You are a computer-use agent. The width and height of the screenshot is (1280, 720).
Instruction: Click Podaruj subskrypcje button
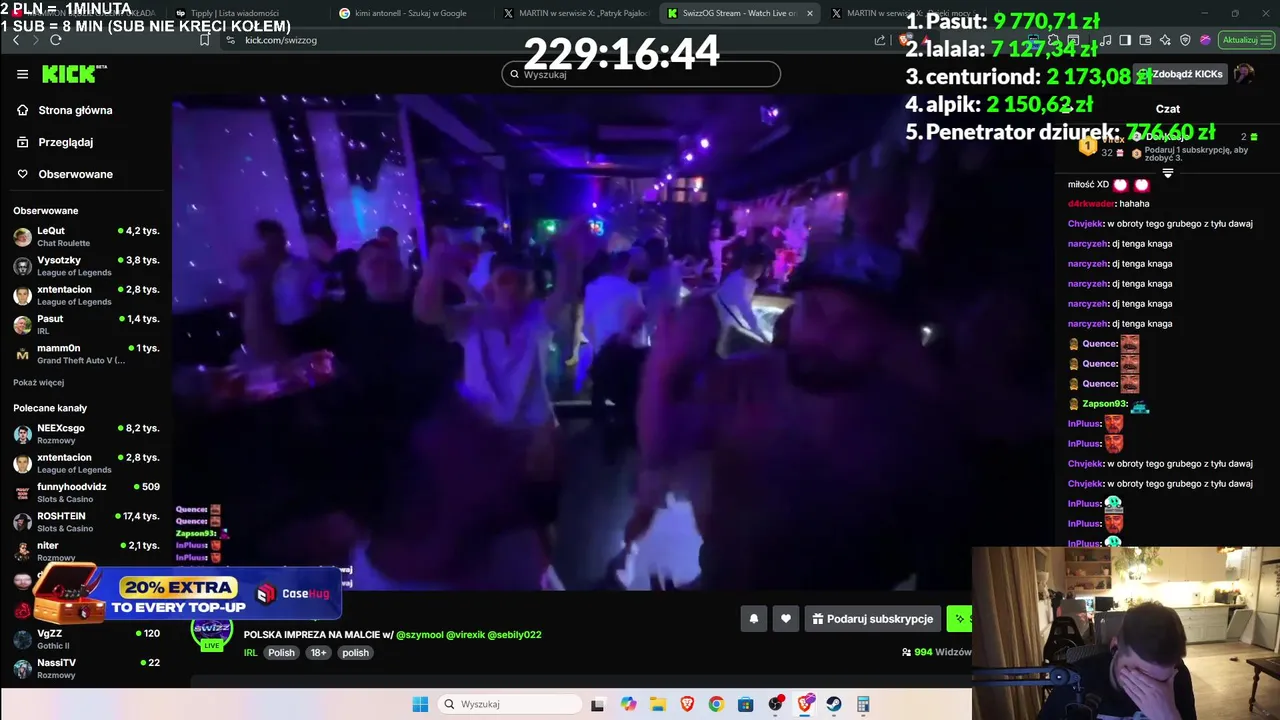point(873,619)
